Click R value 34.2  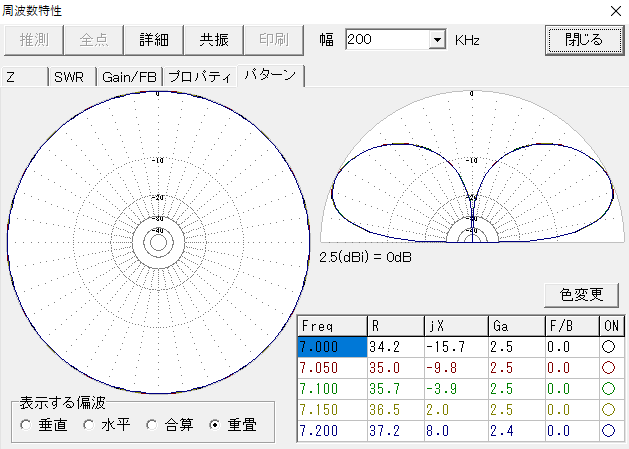[x=396, y=347]
